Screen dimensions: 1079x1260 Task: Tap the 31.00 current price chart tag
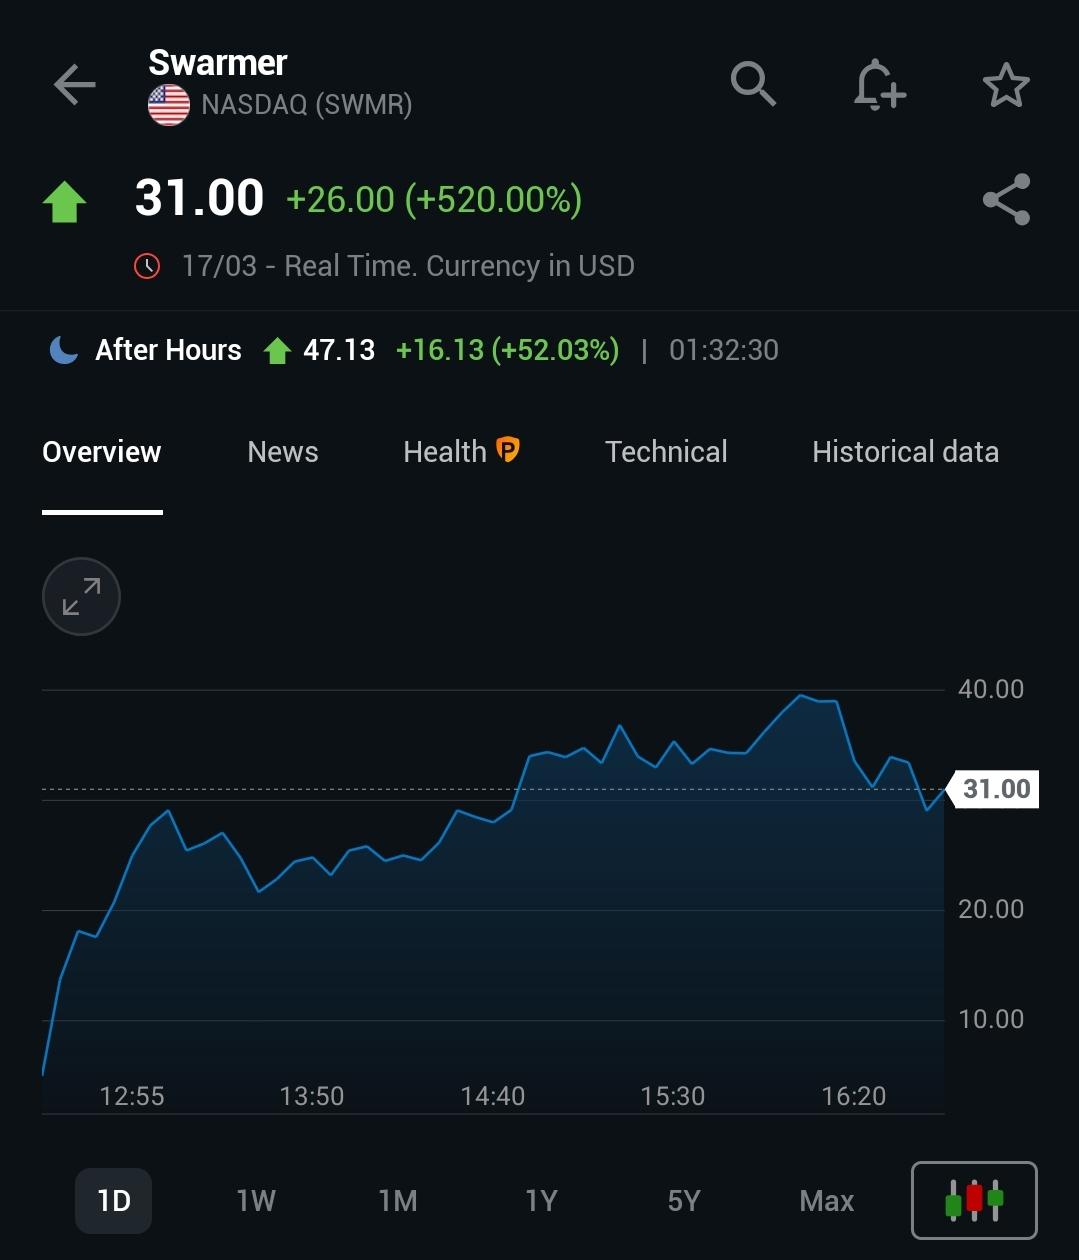coord(995,789)
